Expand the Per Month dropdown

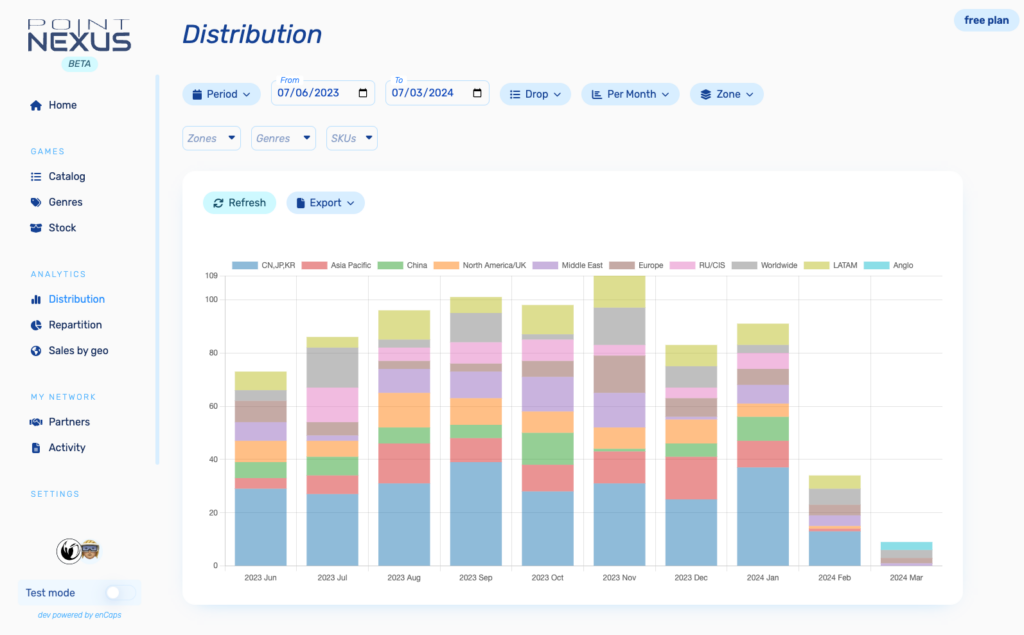click(630, 94)
